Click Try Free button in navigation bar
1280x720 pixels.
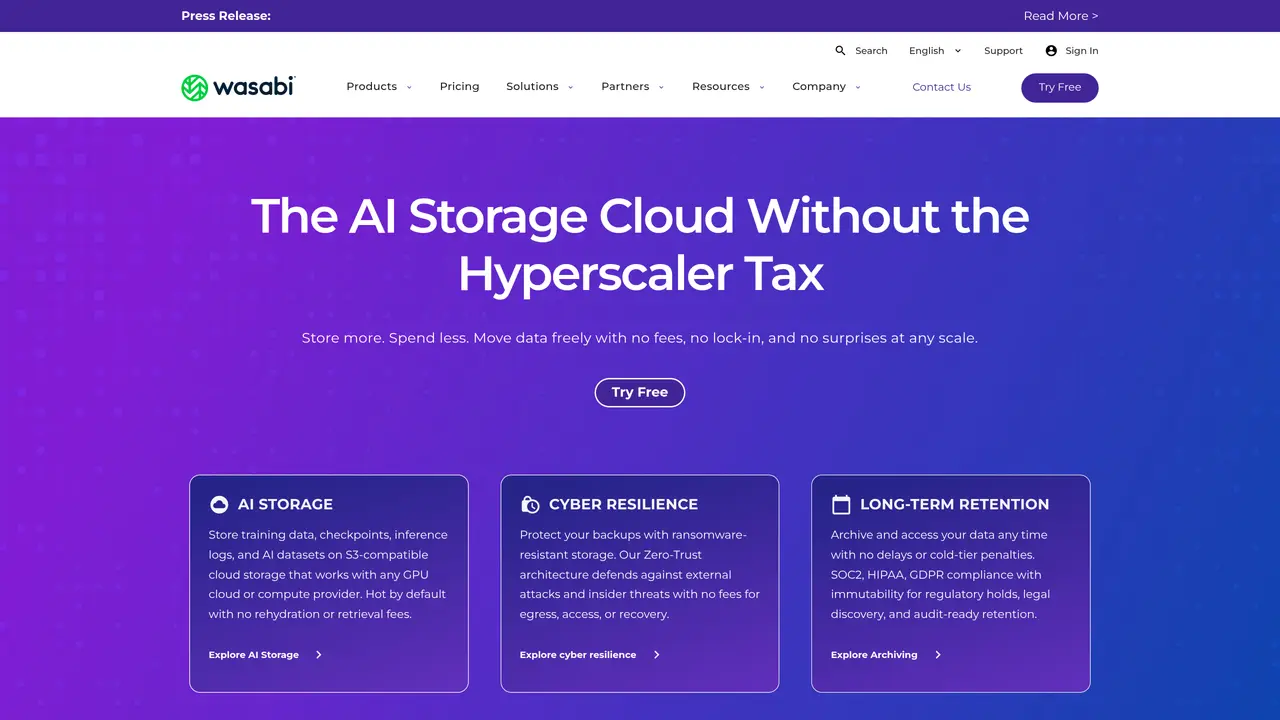[1060, 88]
